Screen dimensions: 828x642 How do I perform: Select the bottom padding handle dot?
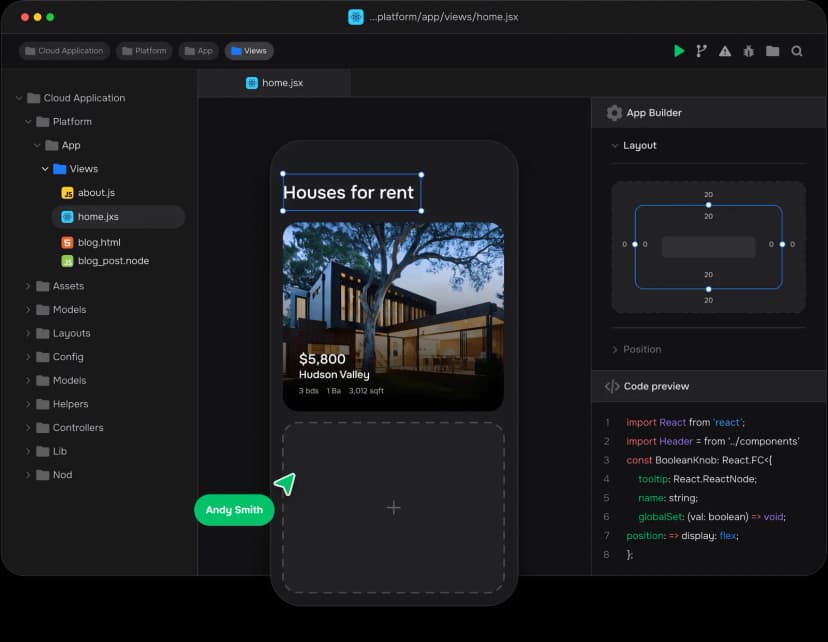[x=708, y=288]
